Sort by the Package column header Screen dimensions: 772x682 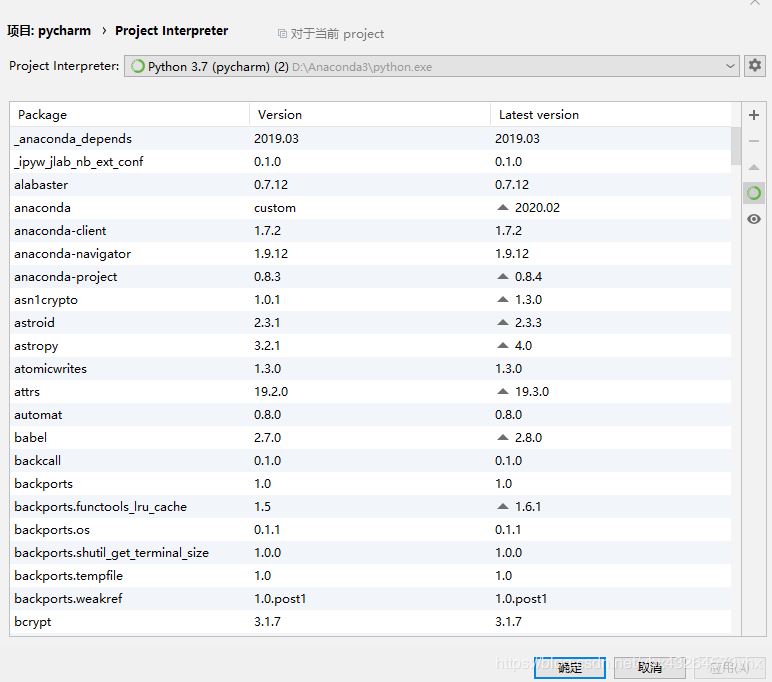click(x=129, y=115)
